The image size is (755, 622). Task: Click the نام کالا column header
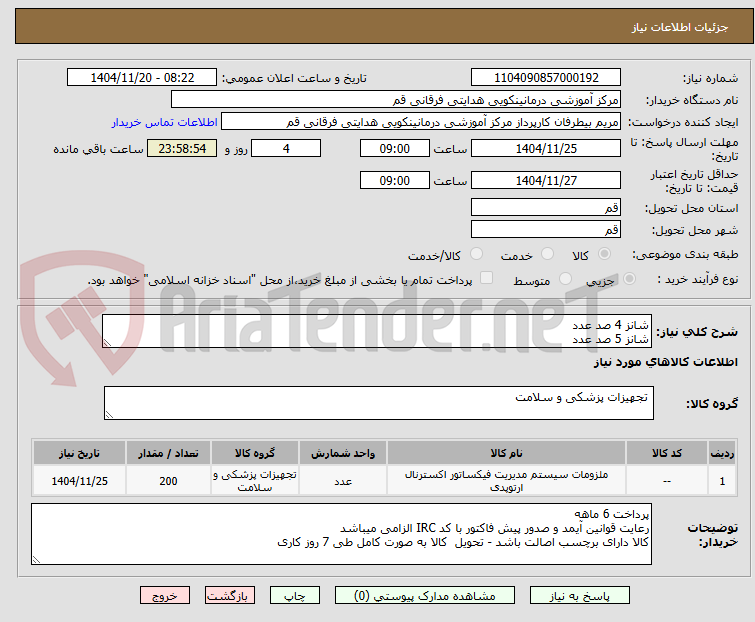point(507,453)
